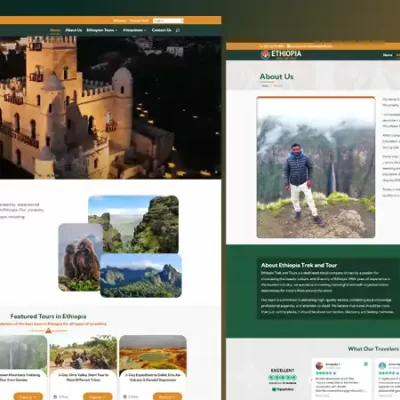The height and width of the screenshot is (400, 400).
Task: Click the Tripadvisor logo under the rating
Action: [283, 389]
